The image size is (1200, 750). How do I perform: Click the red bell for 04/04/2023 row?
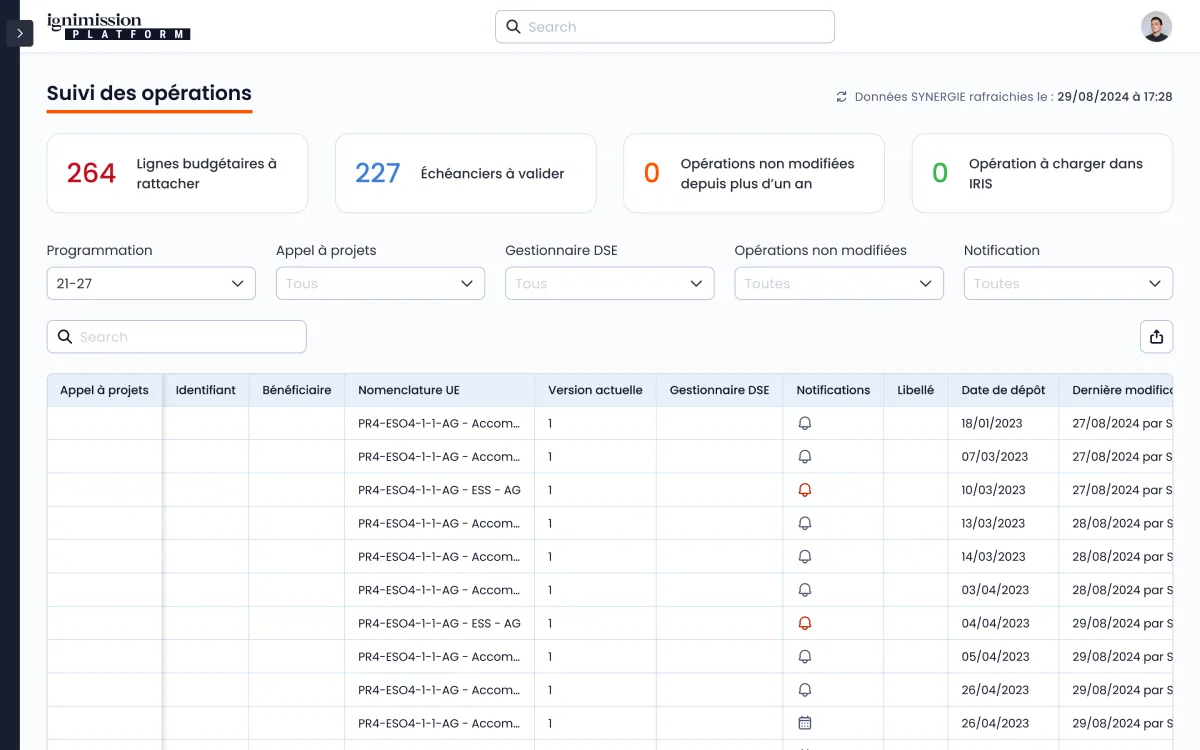tap(805, 623)
